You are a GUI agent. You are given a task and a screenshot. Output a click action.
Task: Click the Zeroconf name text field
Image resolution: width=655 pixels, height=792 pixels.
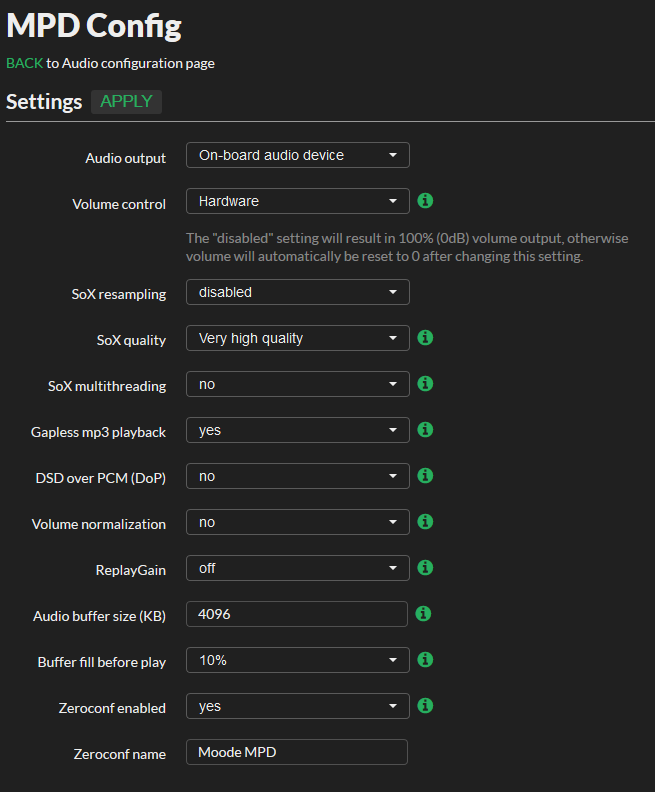coord(296,752)
